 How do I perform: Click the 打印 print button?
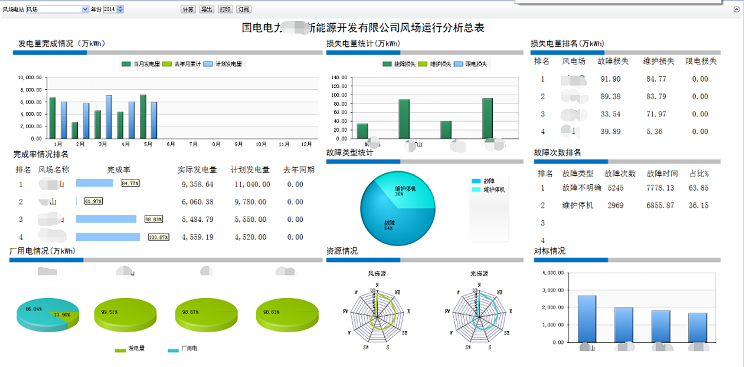coord(225,9)
